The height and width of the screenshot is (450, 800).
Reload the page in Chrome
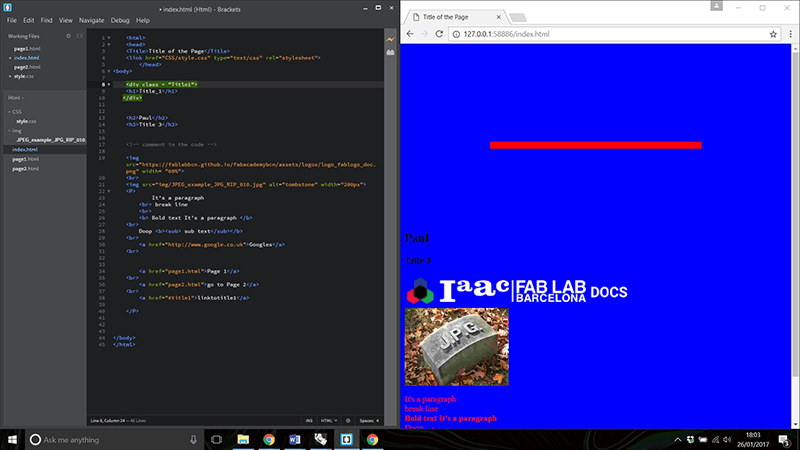(x=439, y=34)
